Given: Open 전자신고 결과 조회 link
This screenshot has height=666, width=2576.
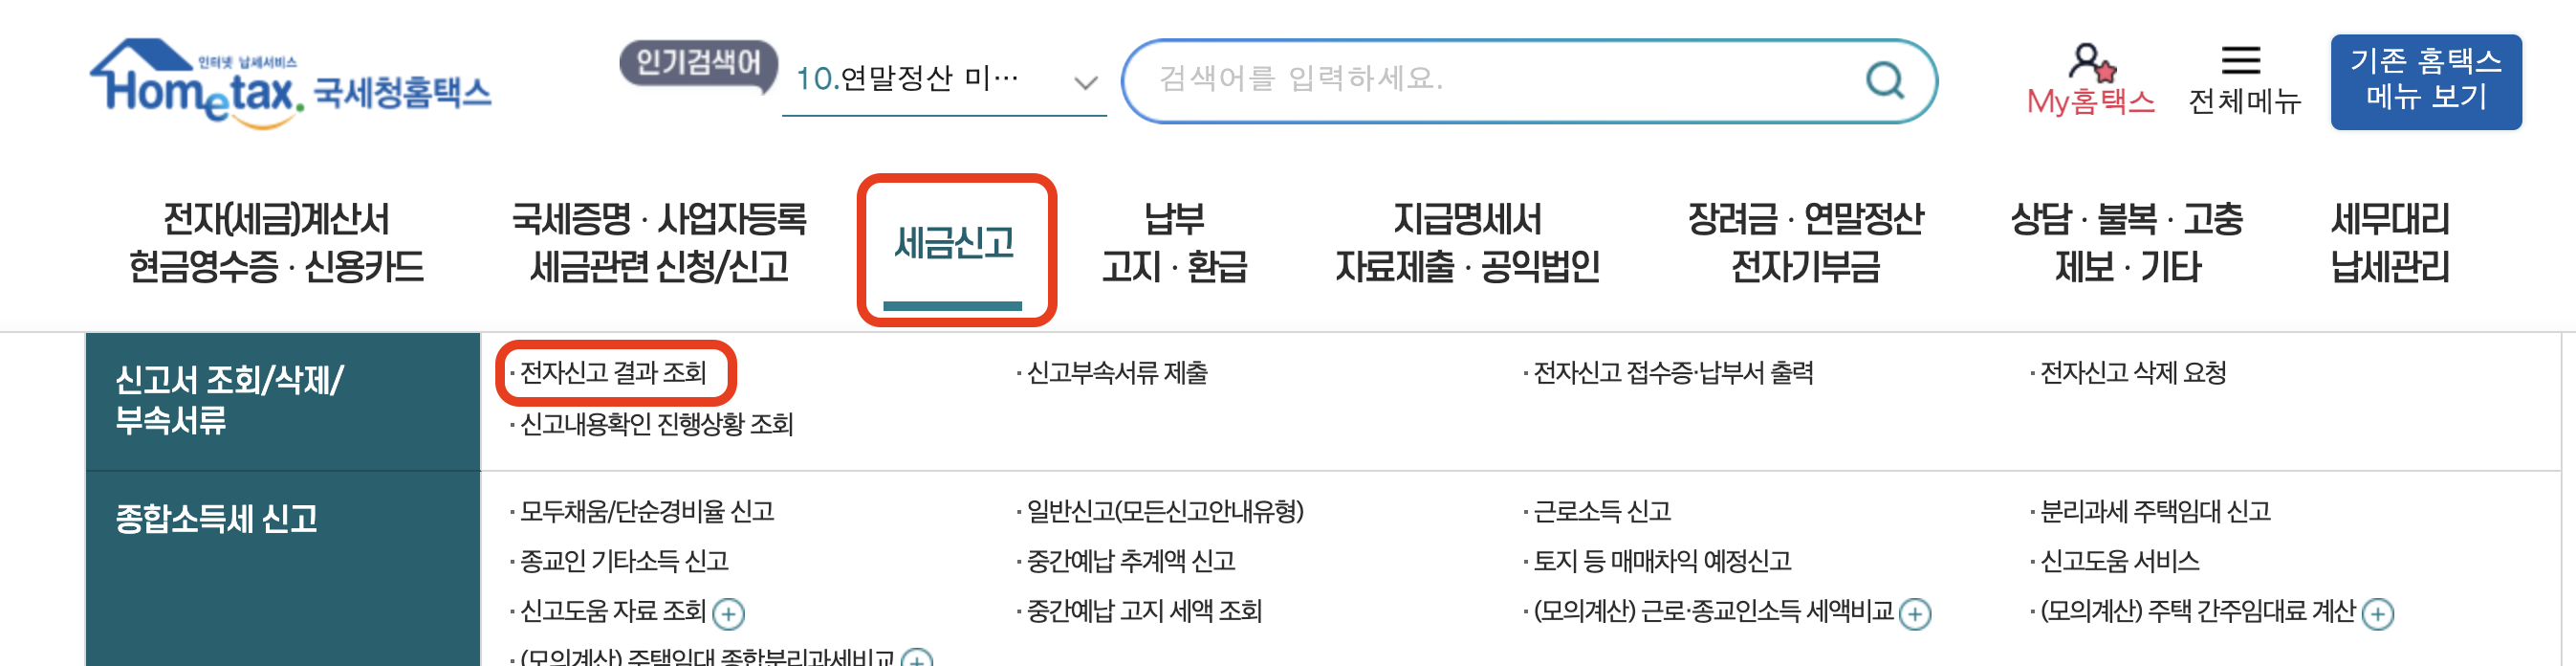Looking at the screenshot, I should click(614, 376).
